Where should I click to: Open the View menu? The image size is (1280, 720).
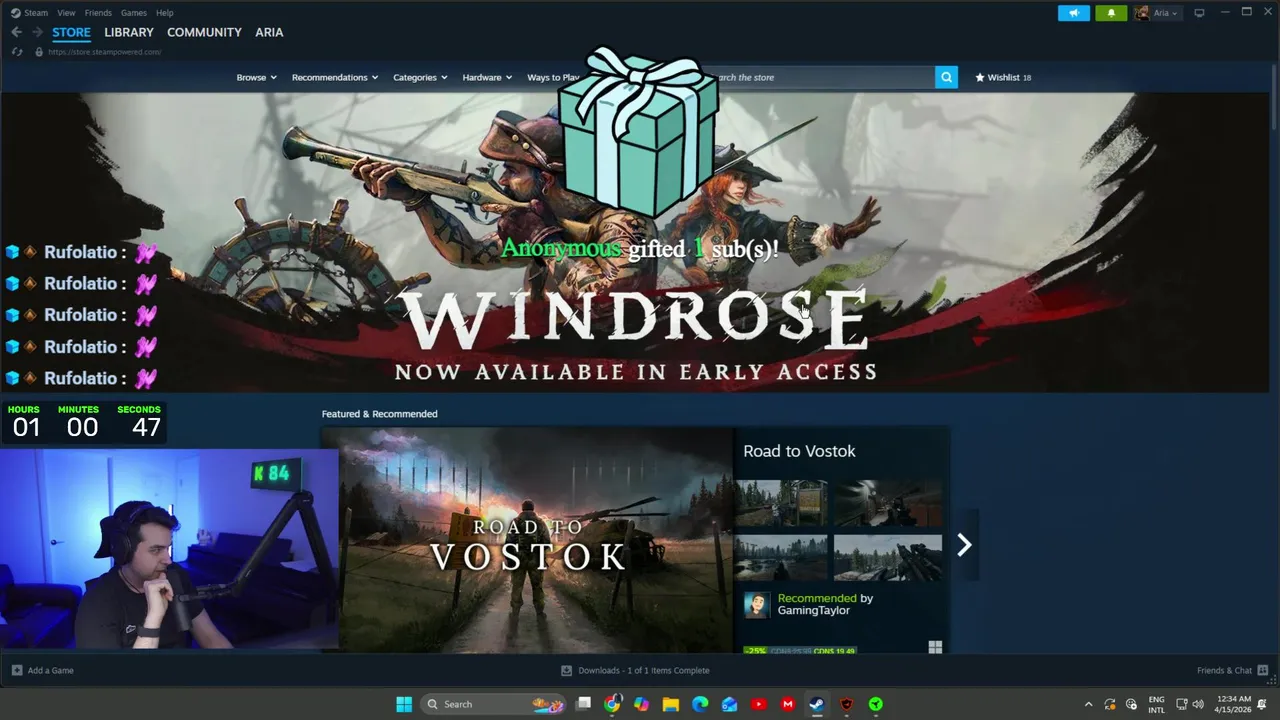pos(66,13)
